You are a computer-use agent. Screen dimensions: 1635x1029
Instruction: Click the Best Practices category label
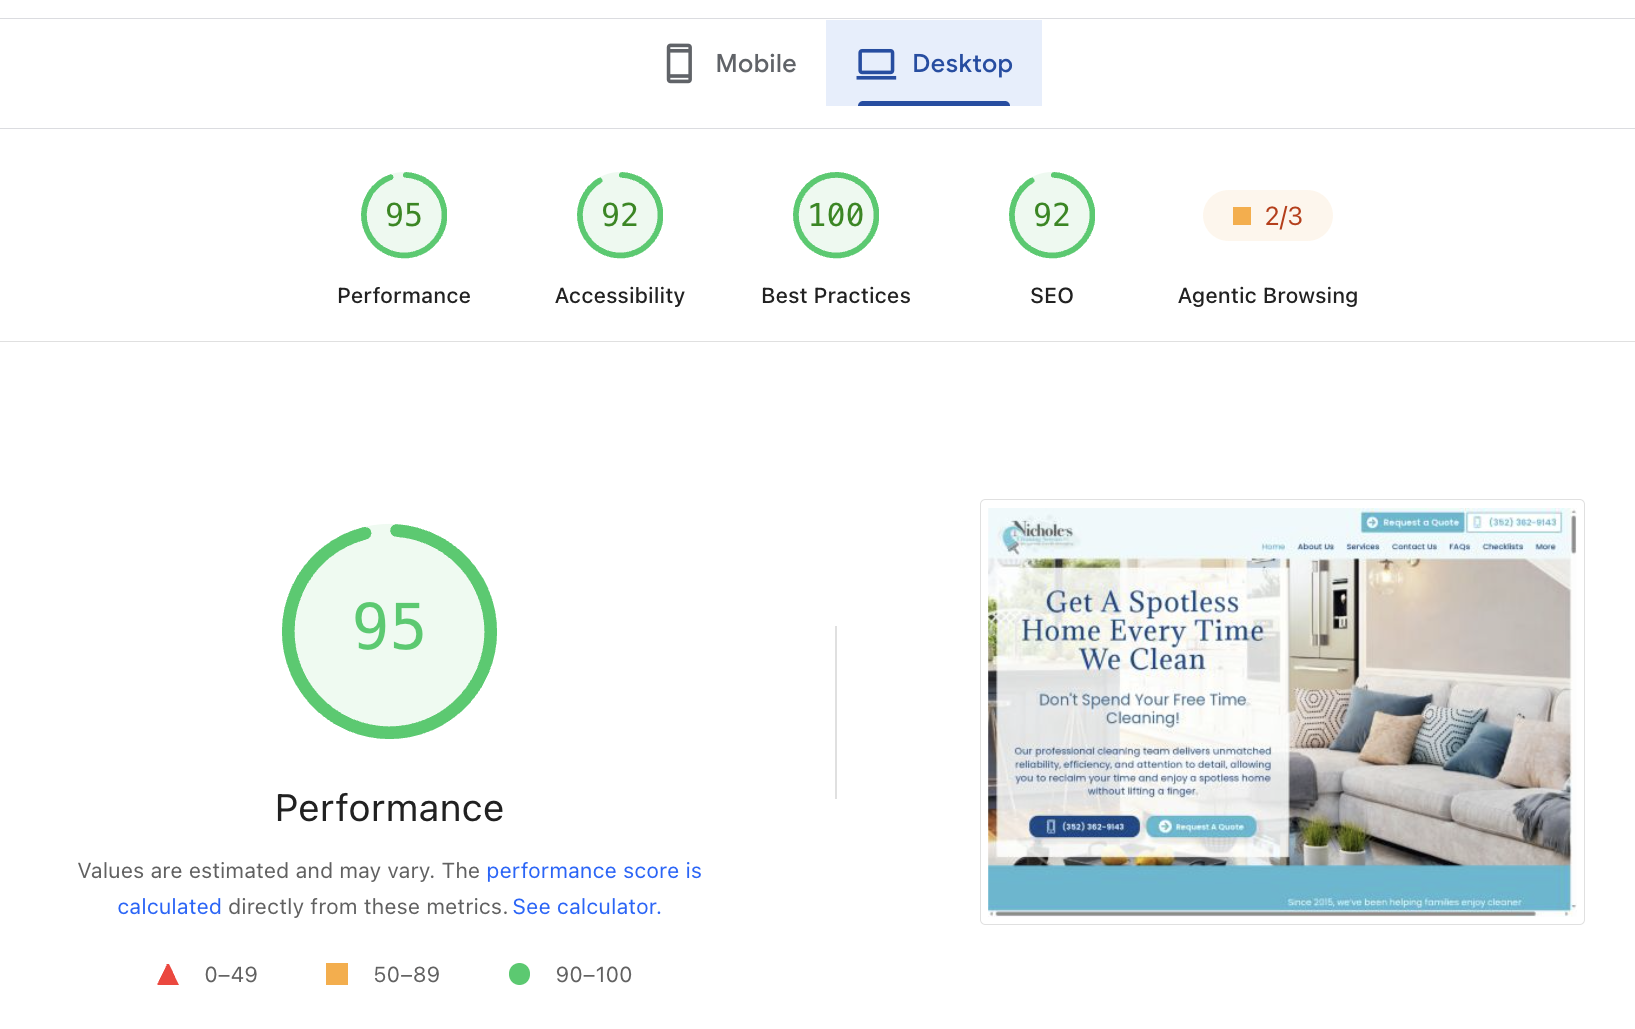(x=836, y=296)
